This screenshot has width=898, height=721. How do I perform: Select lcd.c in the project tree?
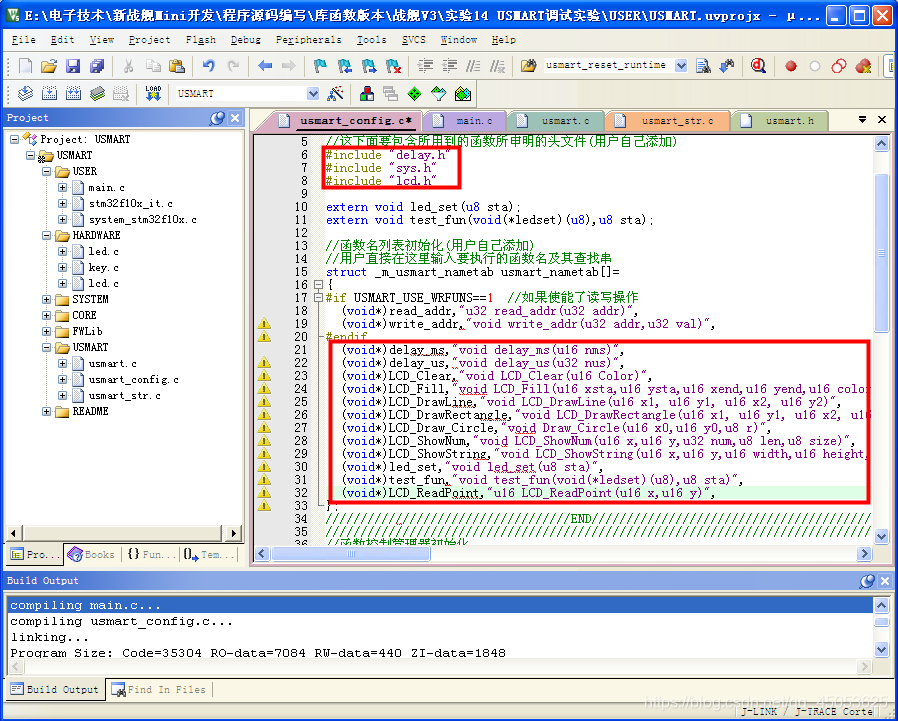(x=103, y=283)
